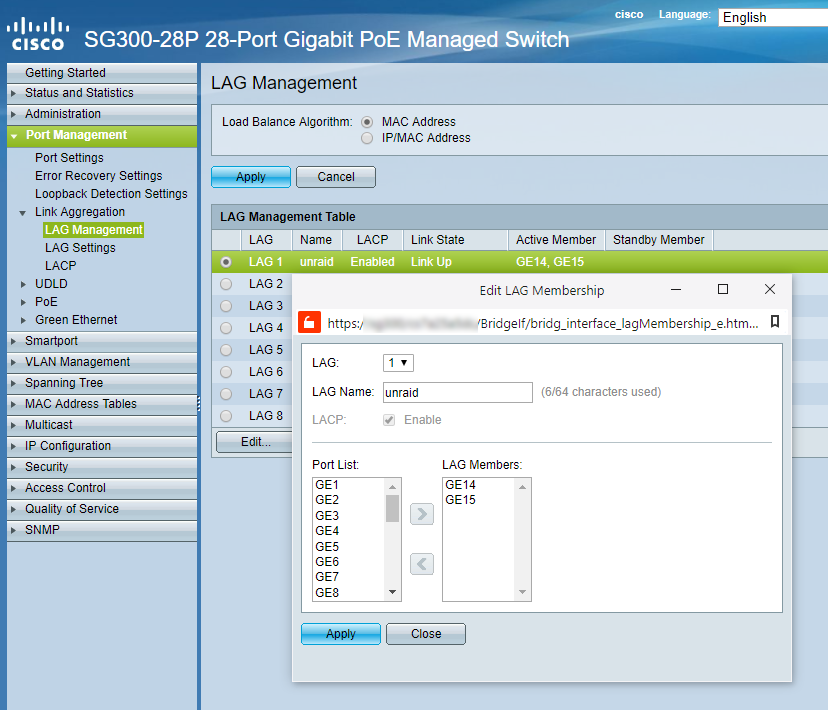Expand the UDLD submenu

(23, 284)
